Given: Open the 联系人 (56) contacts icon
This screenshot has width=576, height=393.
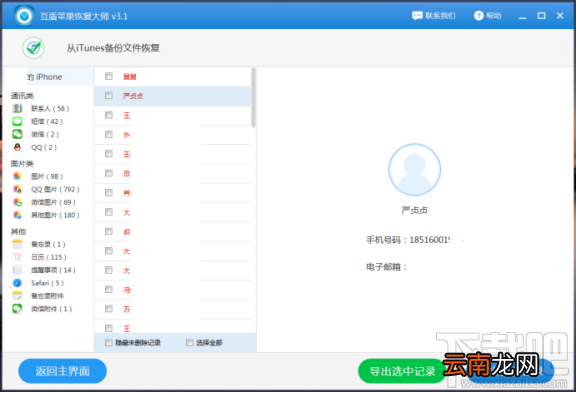Looking at the screenshot, I should (x=17, y=108).
